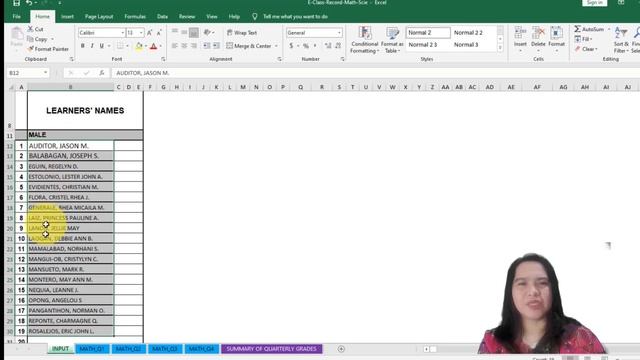Switch to Page Layout tab
640x360 pixels.
click(99, 17)
